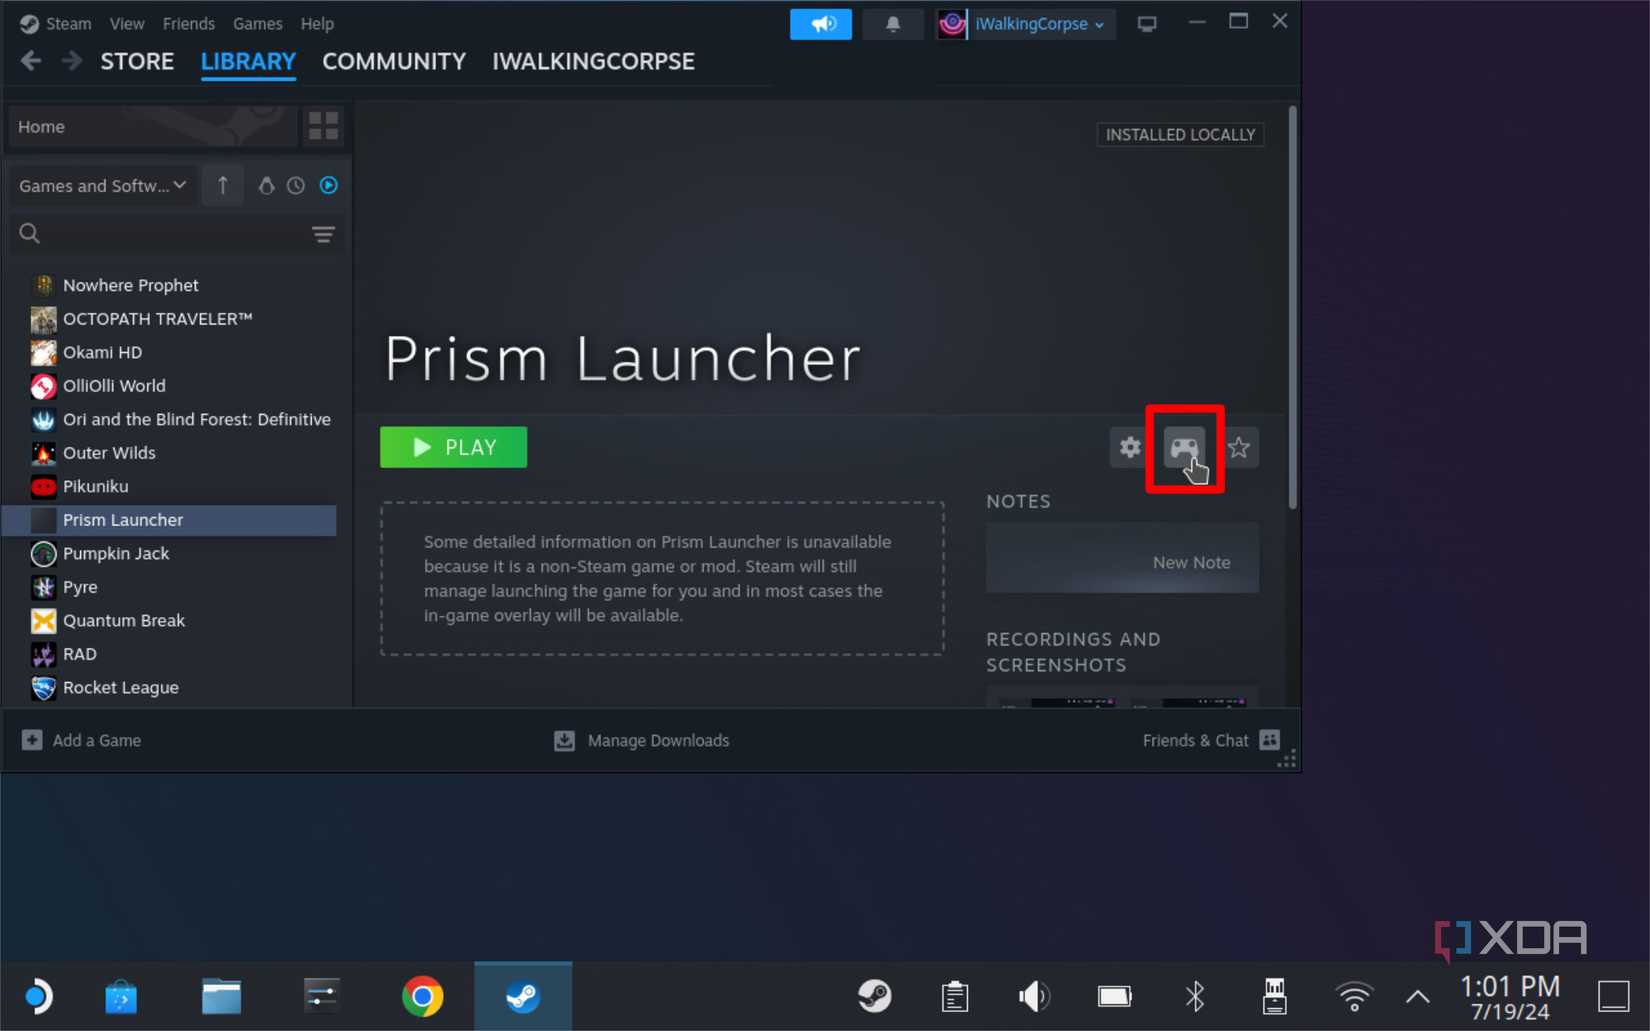Open the application launcher in taskbar
This screenshot has height=1031, width=1650.
pos(37,996)
